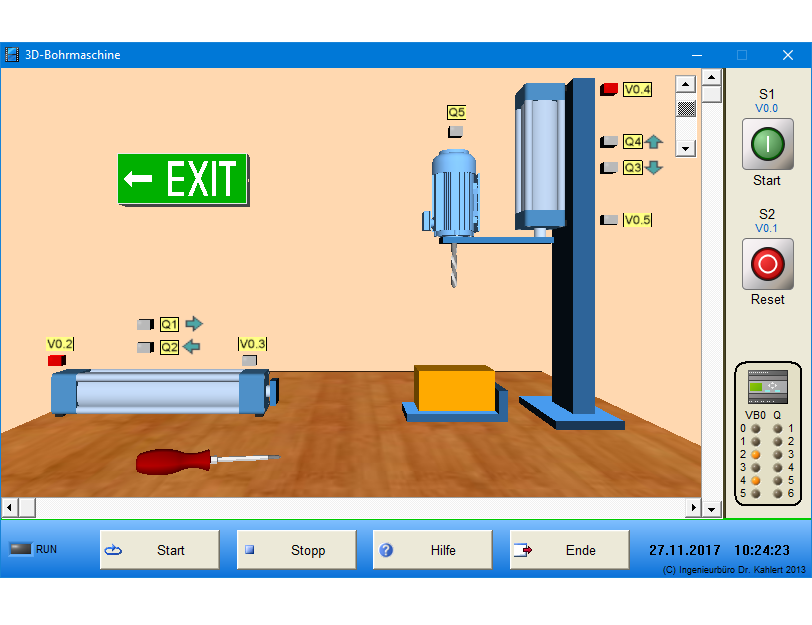Click the lit VB0 bit 4 LED
This screenshot has height=625, width=812.
756,481
